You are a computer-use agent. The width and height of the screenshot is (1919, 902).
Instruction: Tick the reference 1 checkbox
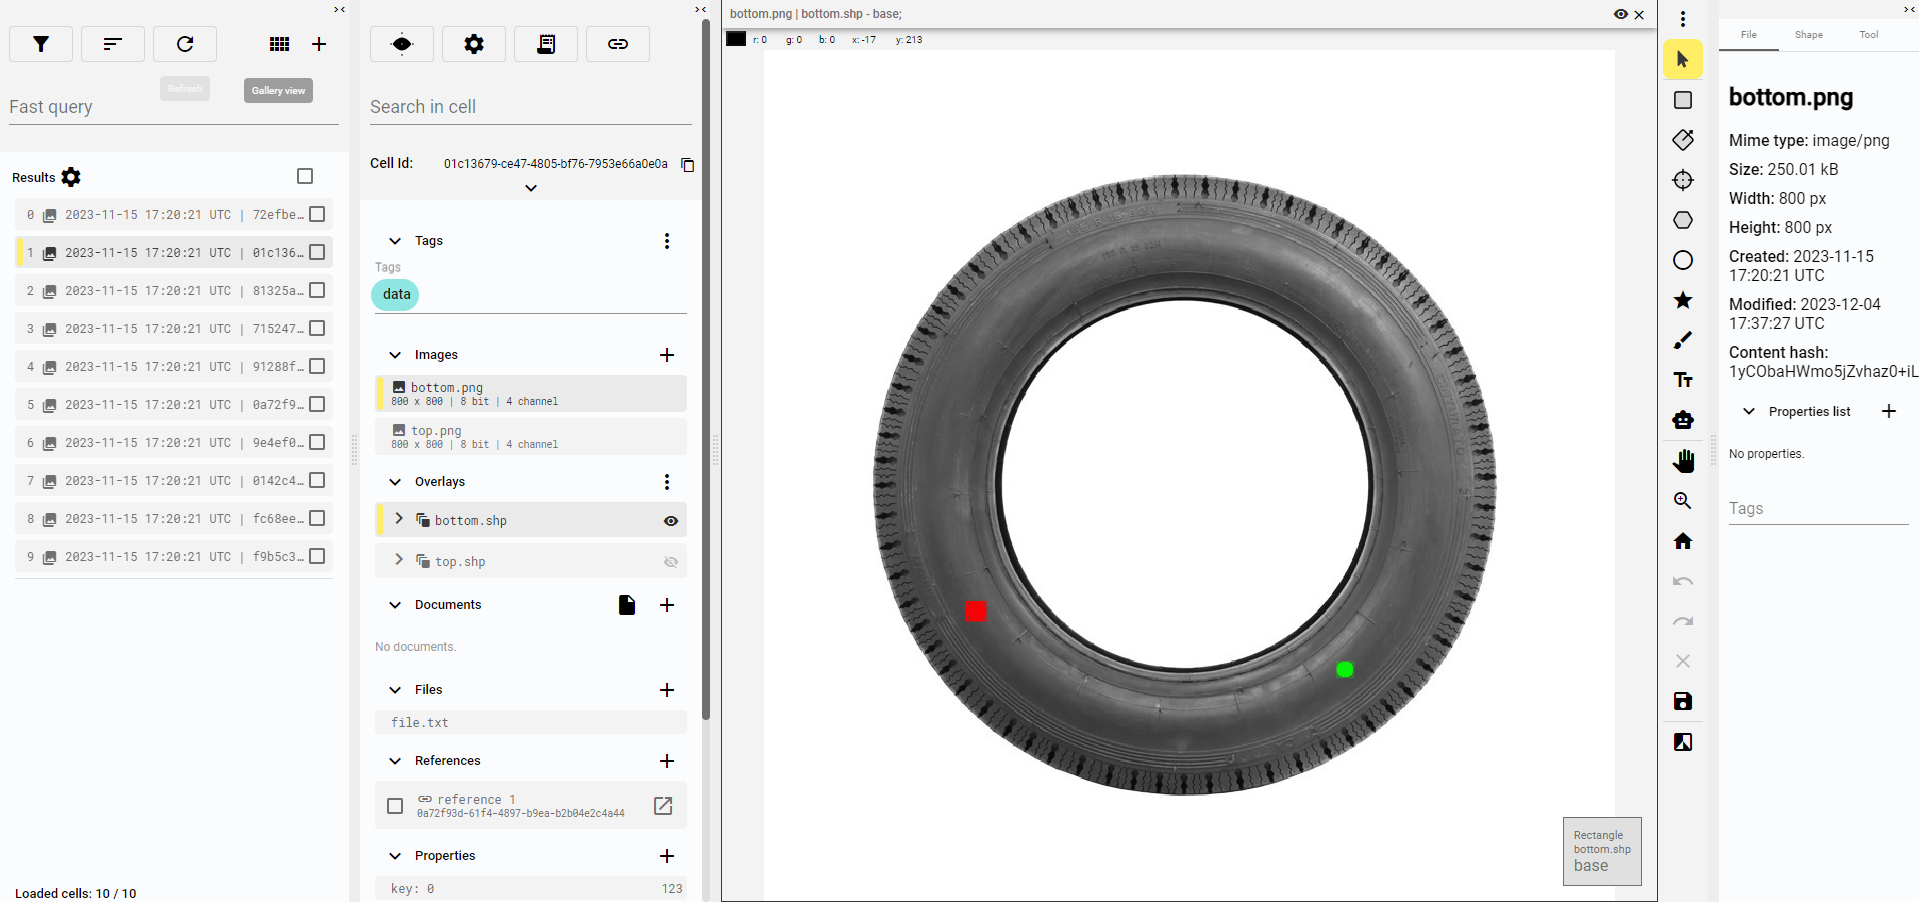point(395,806)
